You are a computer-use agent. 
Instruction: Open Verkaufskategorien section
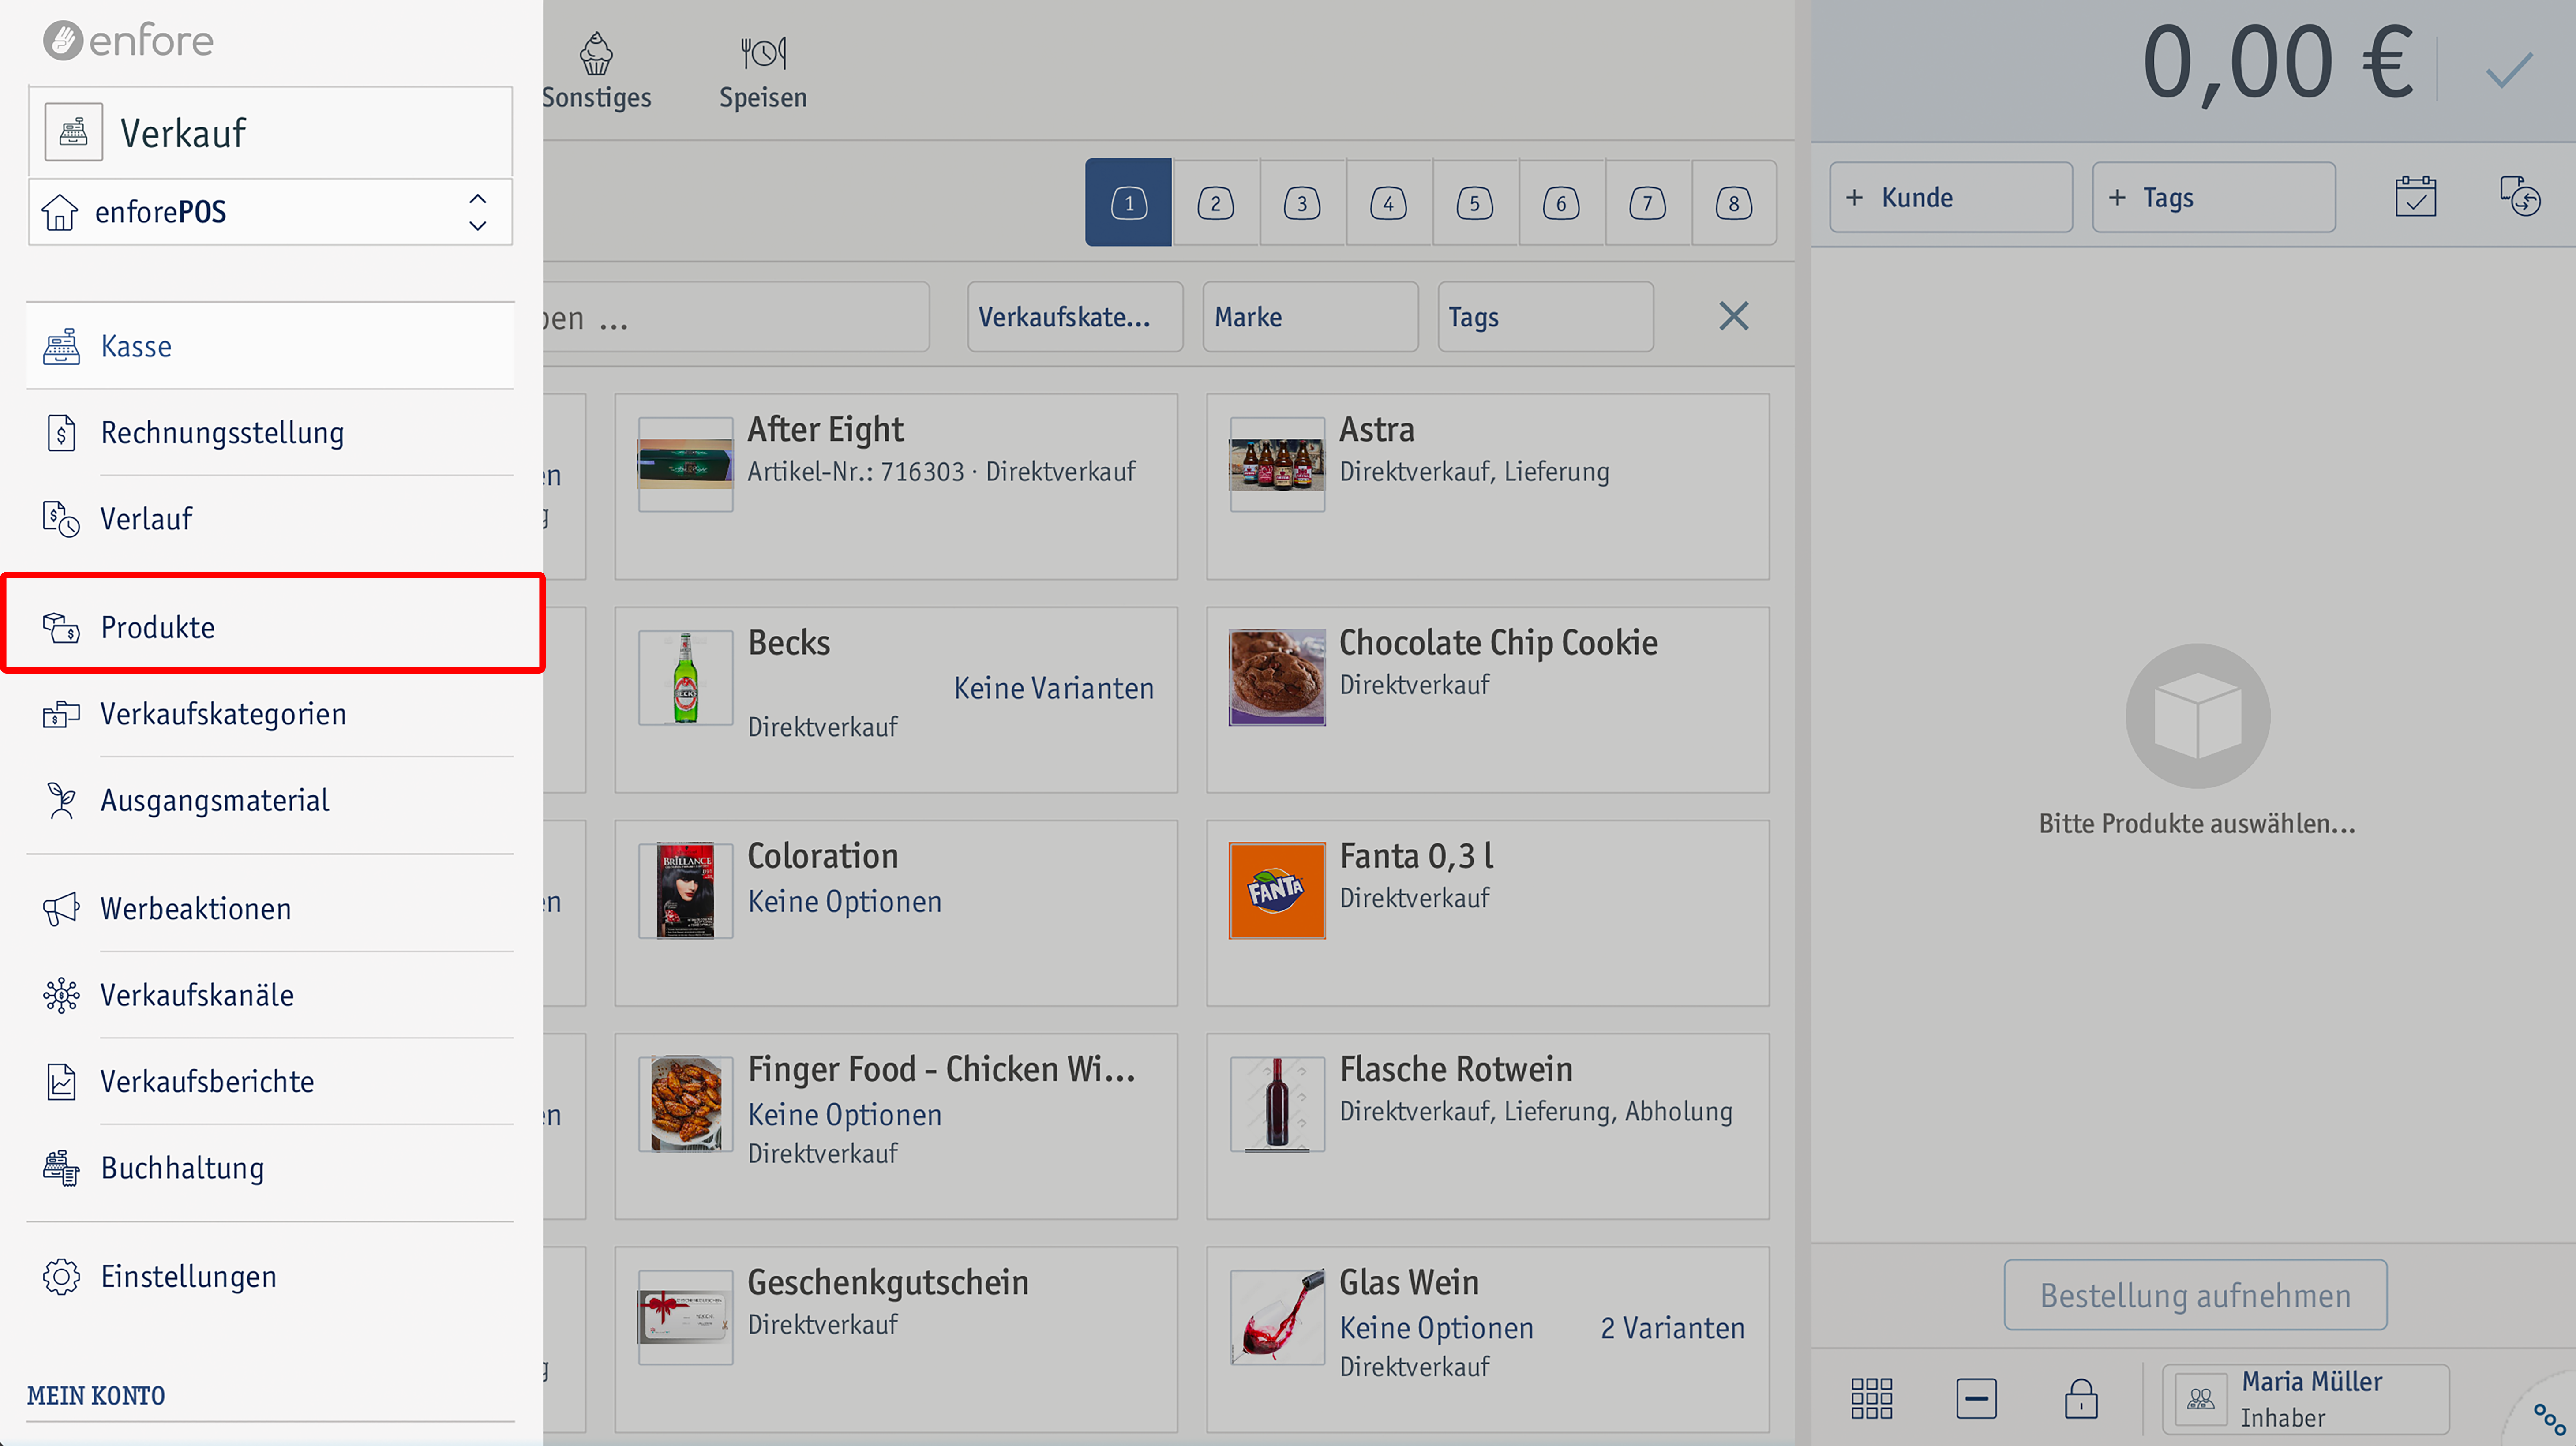pos(270,714)
